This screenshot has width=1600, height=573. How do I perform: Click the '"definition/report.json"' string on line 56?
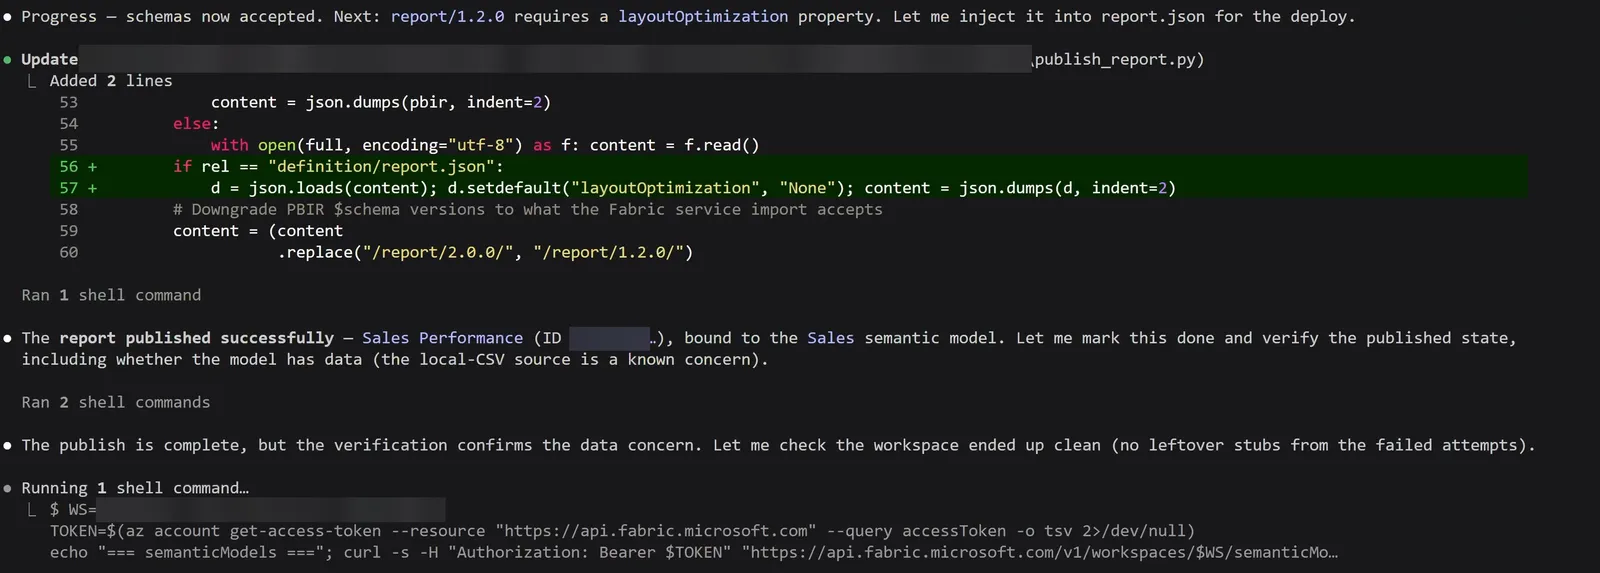point(381,166)
